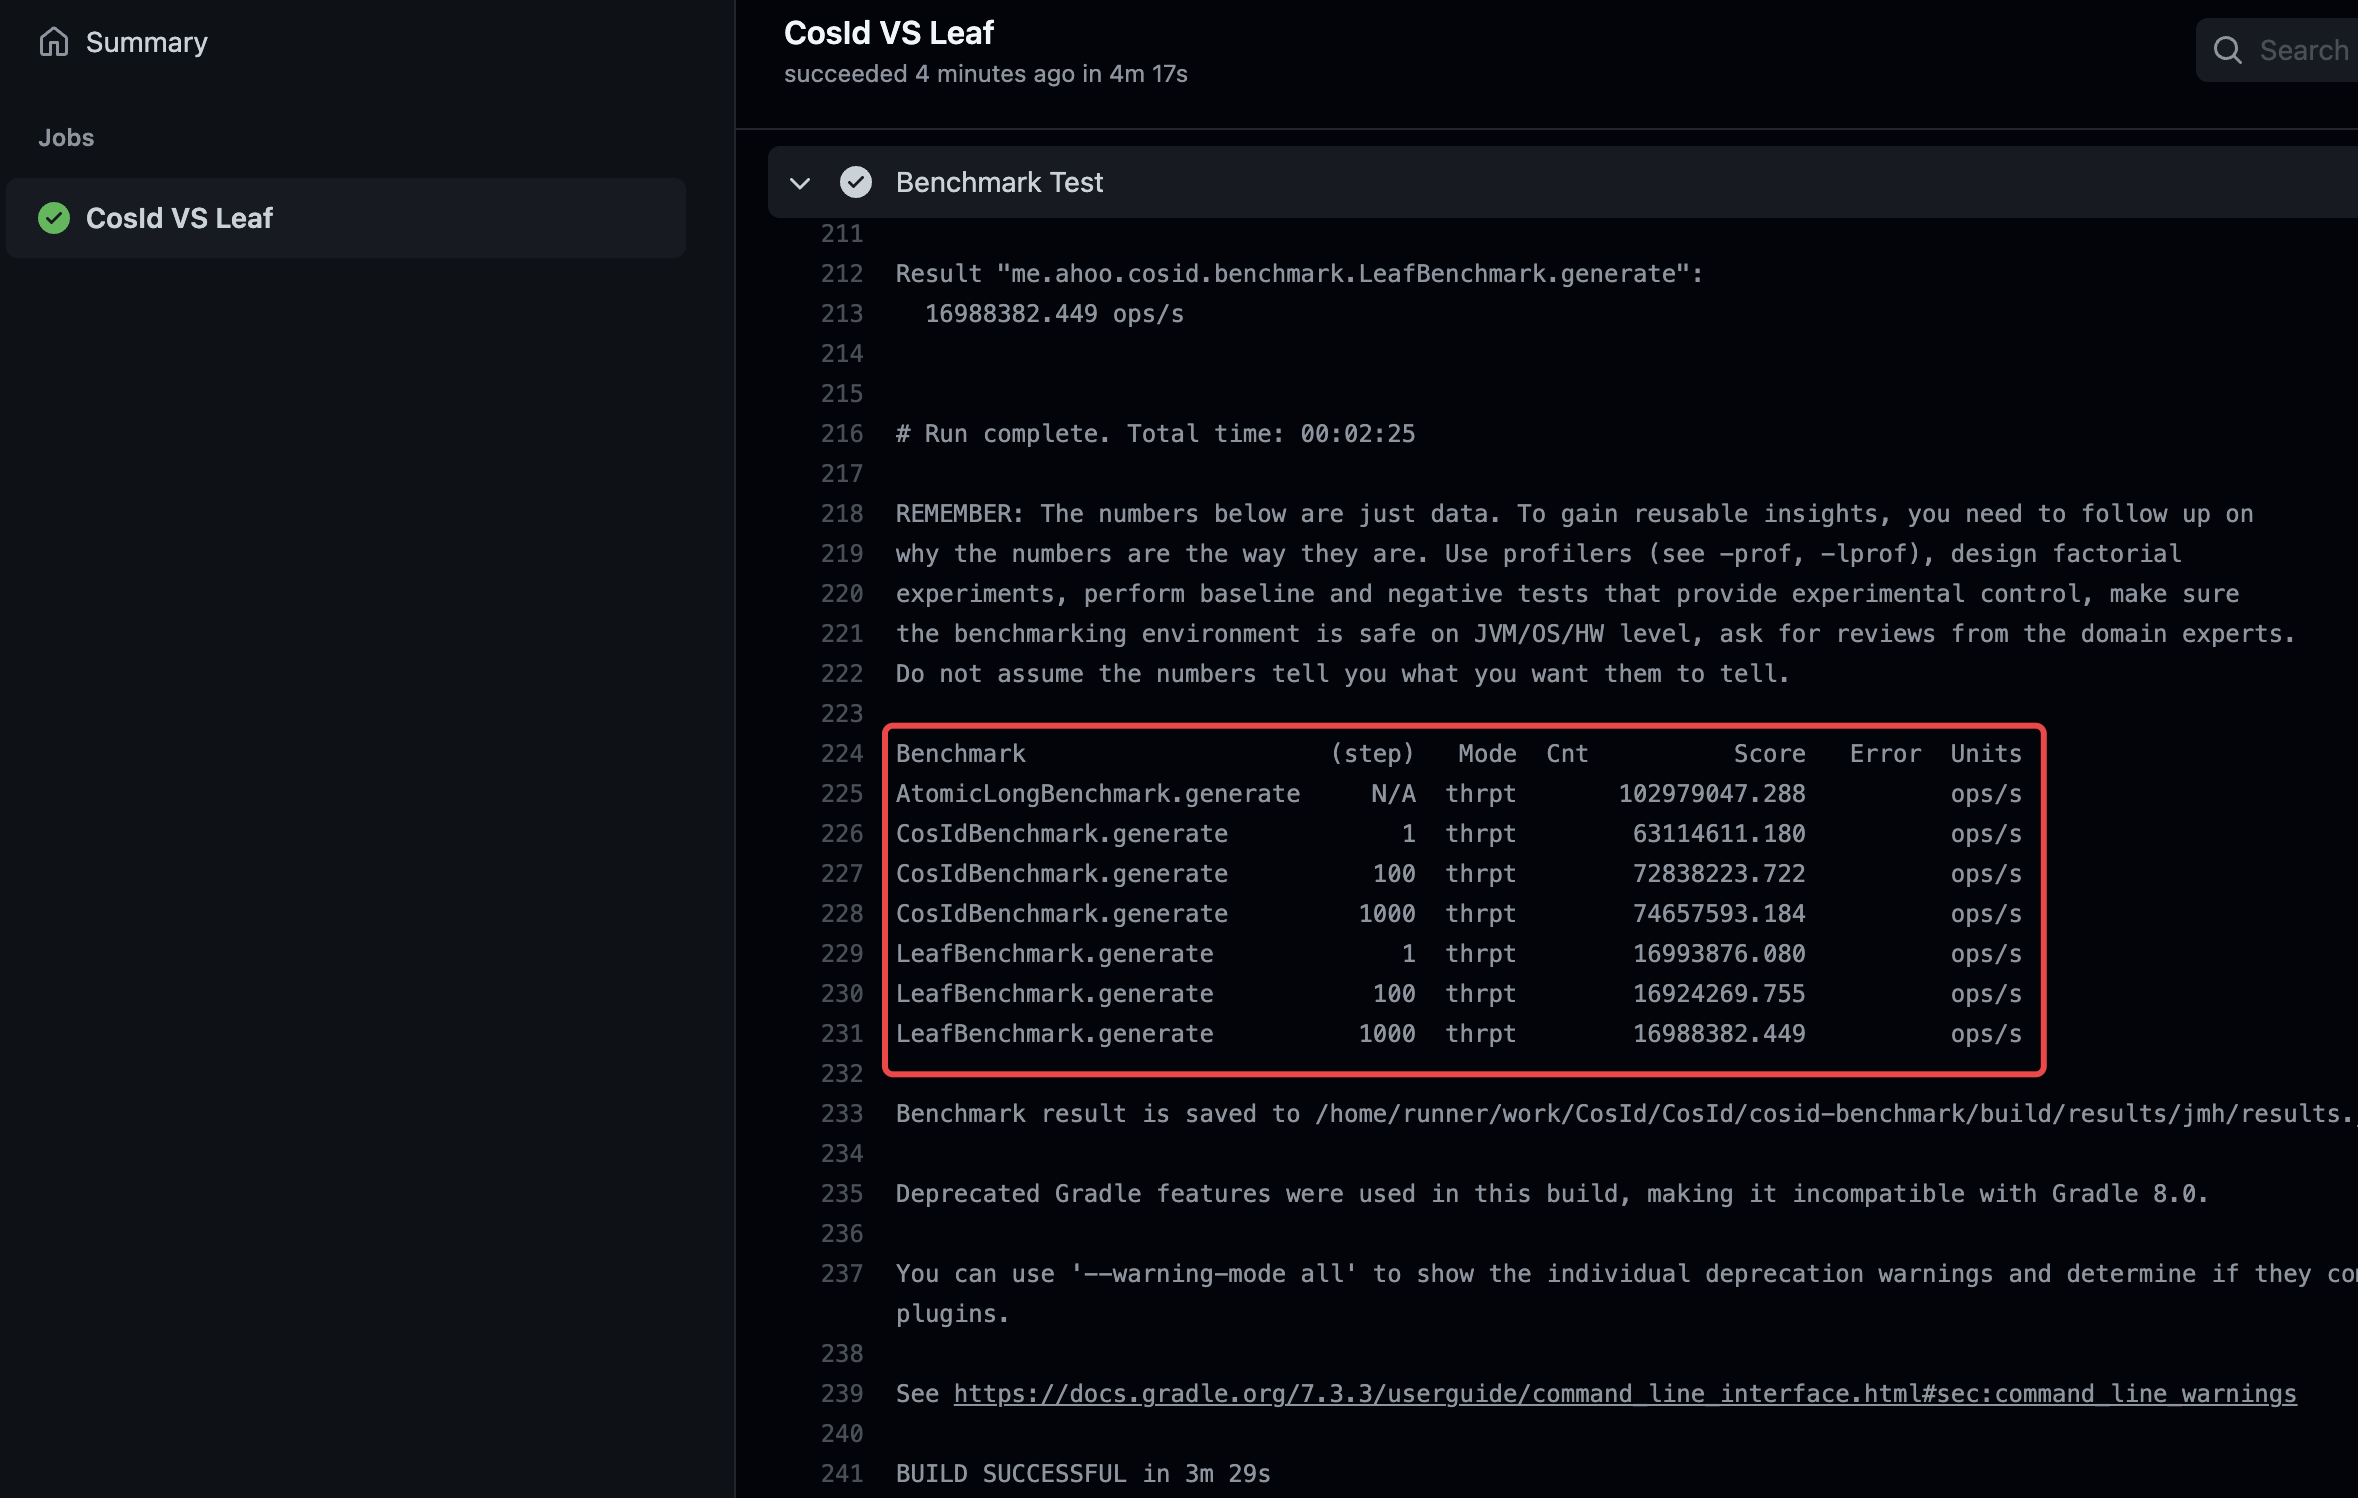Click the AtomicLongBenchmark.generate result row
The image size is (2358, 1498).
coord(1097,794)
